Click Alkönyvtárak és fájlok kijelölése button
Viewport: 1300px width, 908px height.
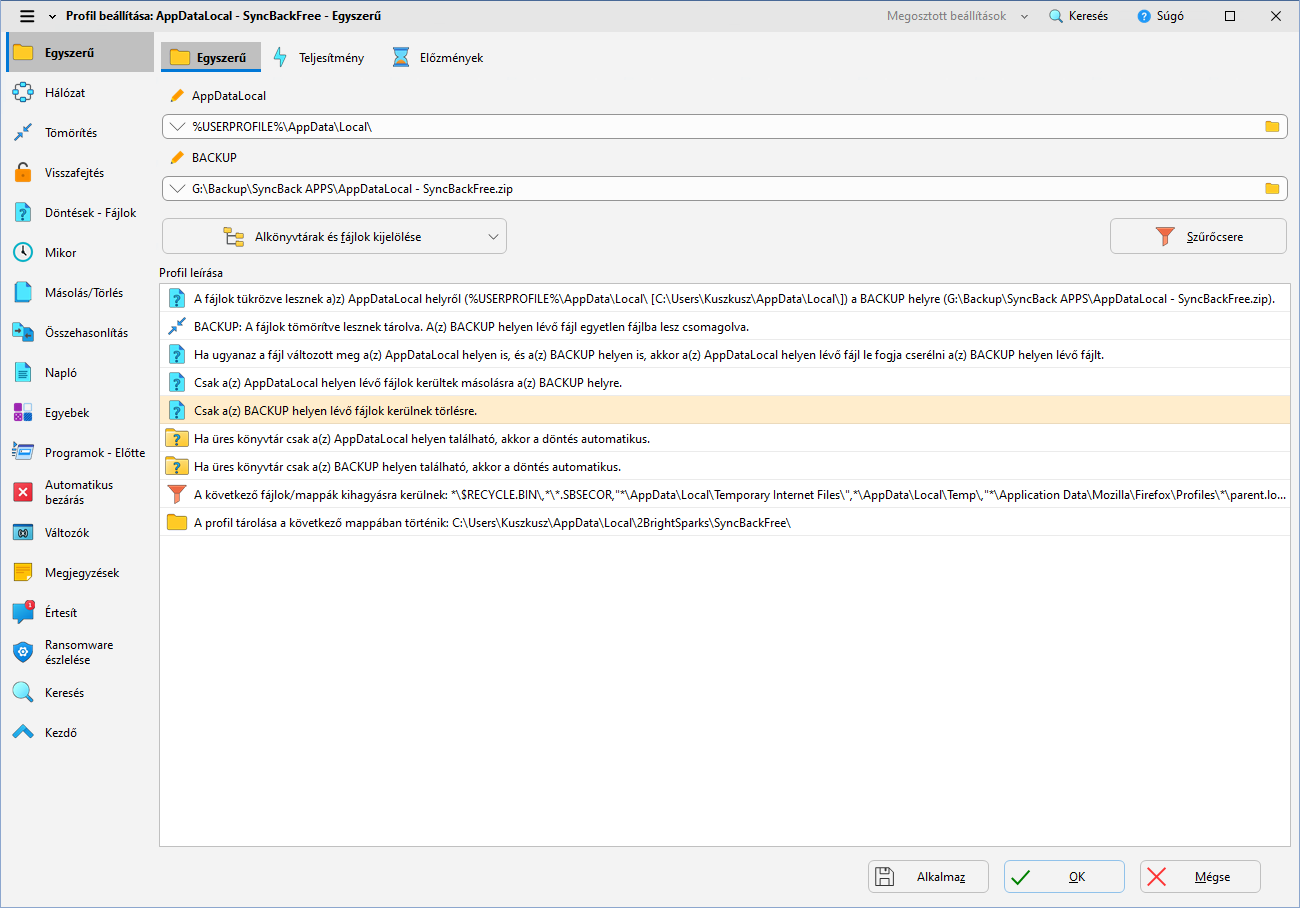tap(334, 236)
